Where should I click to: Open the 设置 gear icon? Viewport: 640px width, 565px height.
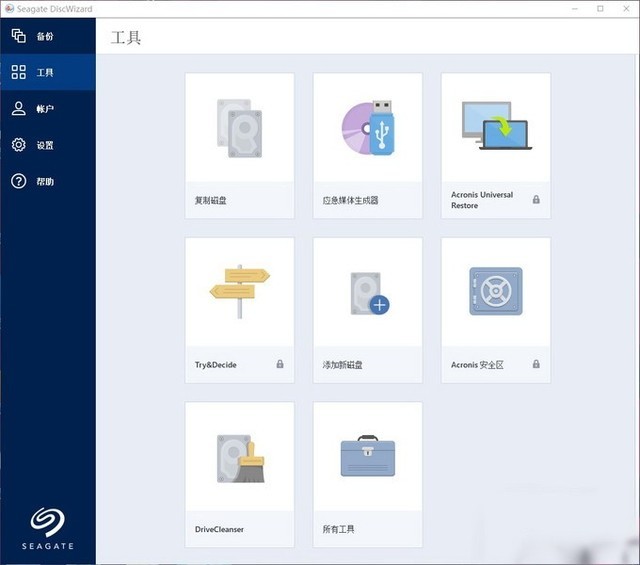pos(18,145)
